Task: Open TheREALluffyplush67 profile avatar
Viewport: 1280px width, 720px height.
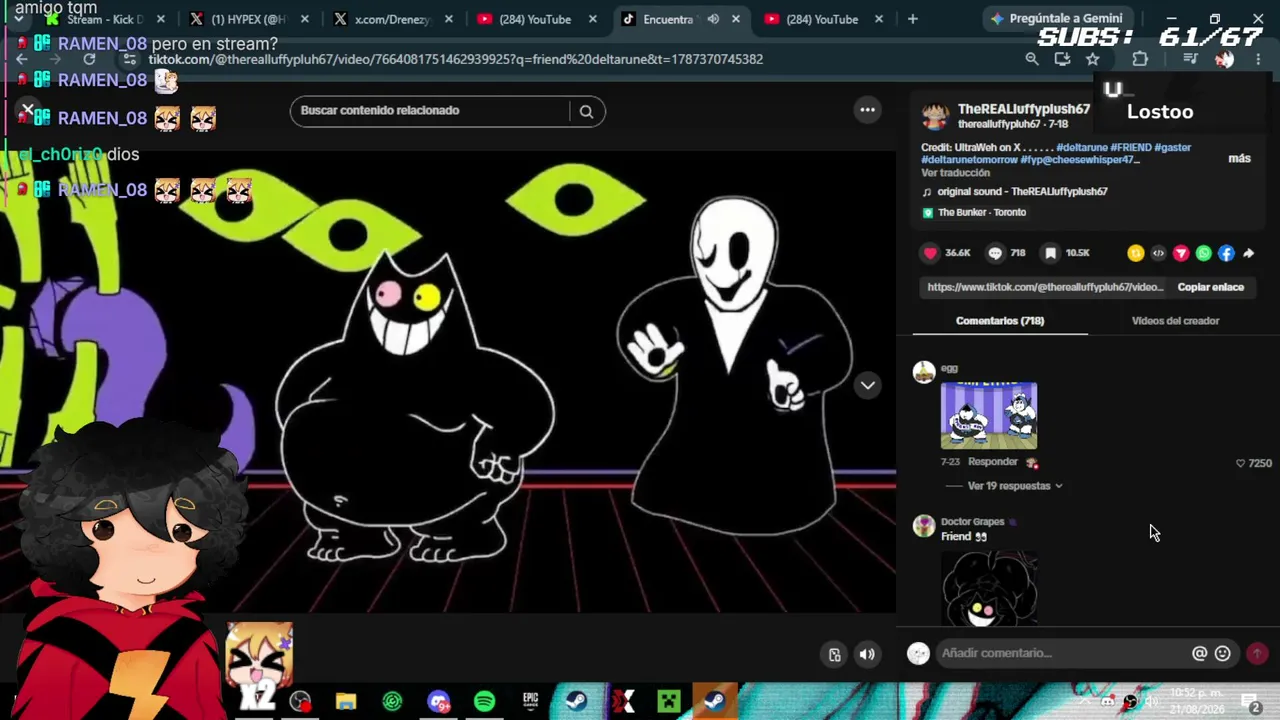Action: click(x=935, y=116)
